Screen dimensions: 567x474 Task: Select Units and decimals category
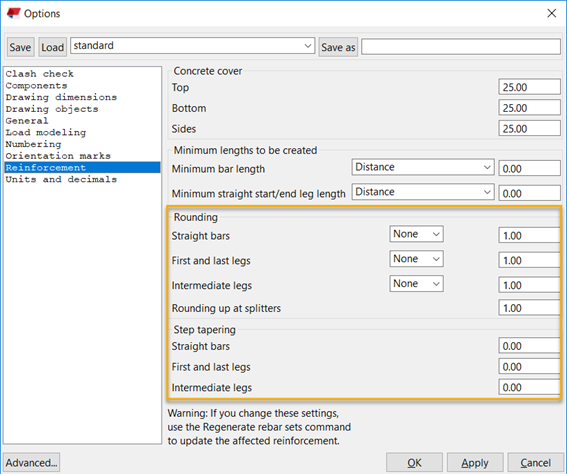(61, 179)
